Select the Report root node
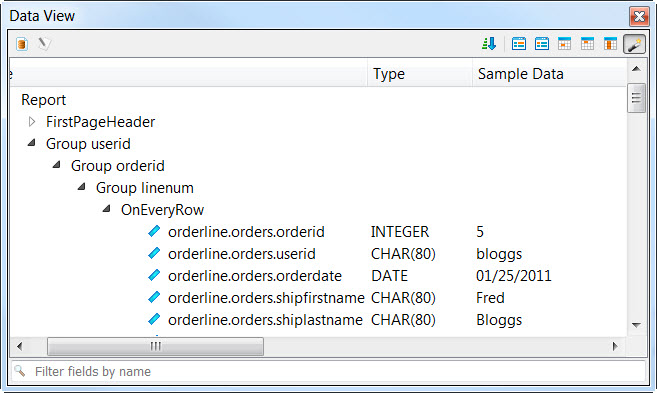The width and height of the screenshot is (657, 393). coord(44,100)
